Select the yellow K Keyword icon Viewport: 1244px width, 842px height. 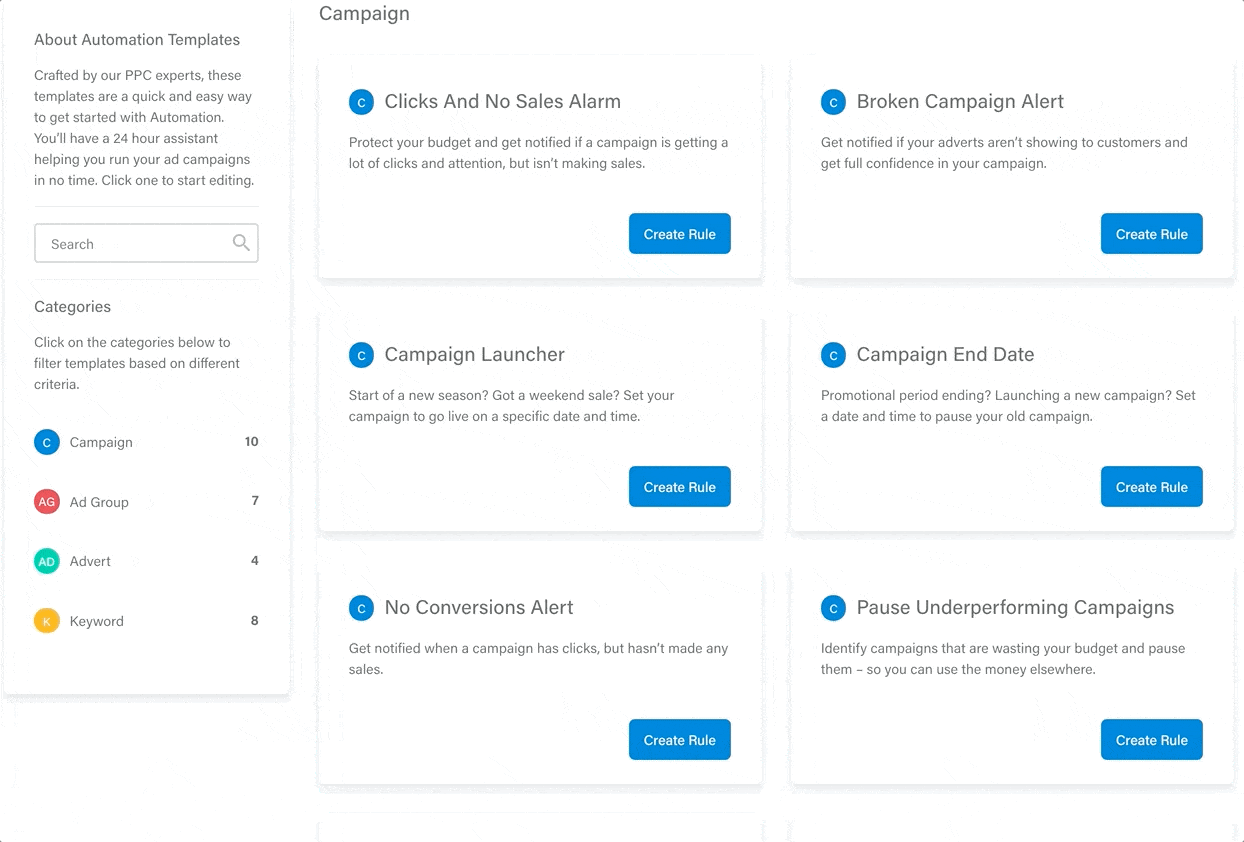pos(47,621)
